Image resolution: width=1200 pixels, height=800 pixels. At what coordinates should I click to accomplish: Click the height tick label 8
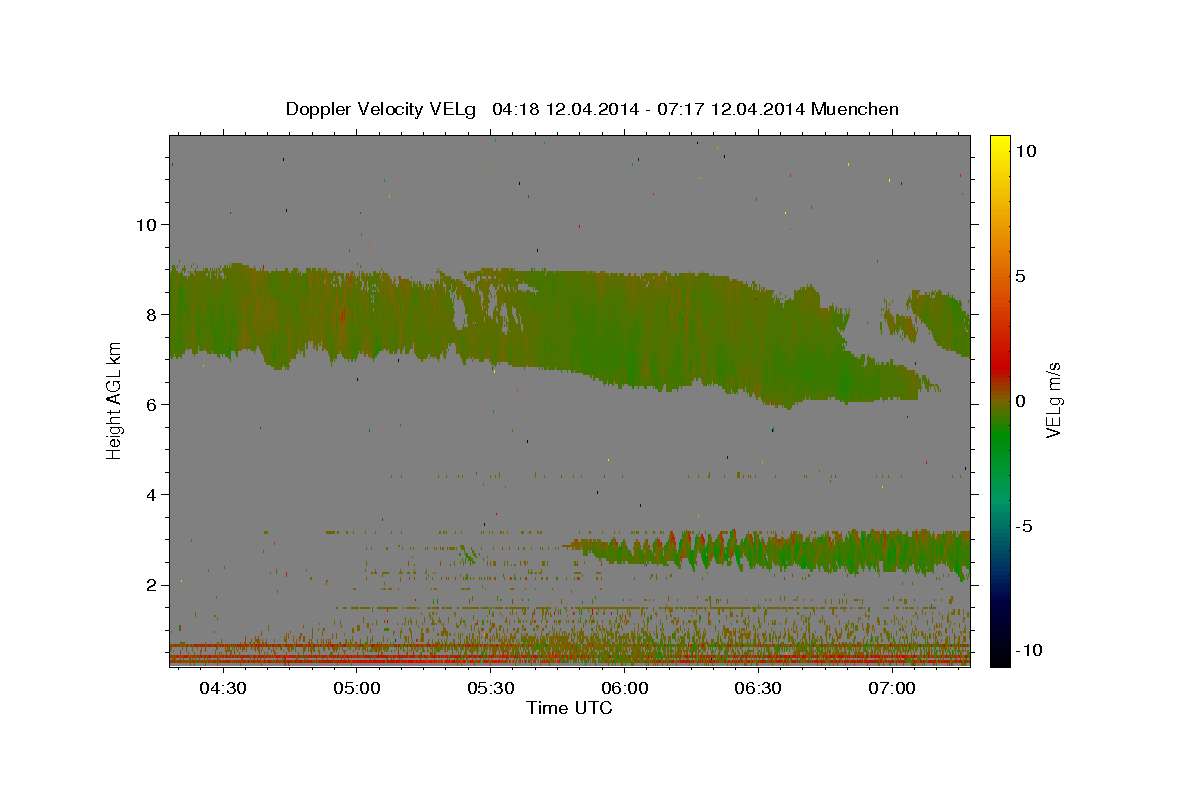(x=151, y=314)
